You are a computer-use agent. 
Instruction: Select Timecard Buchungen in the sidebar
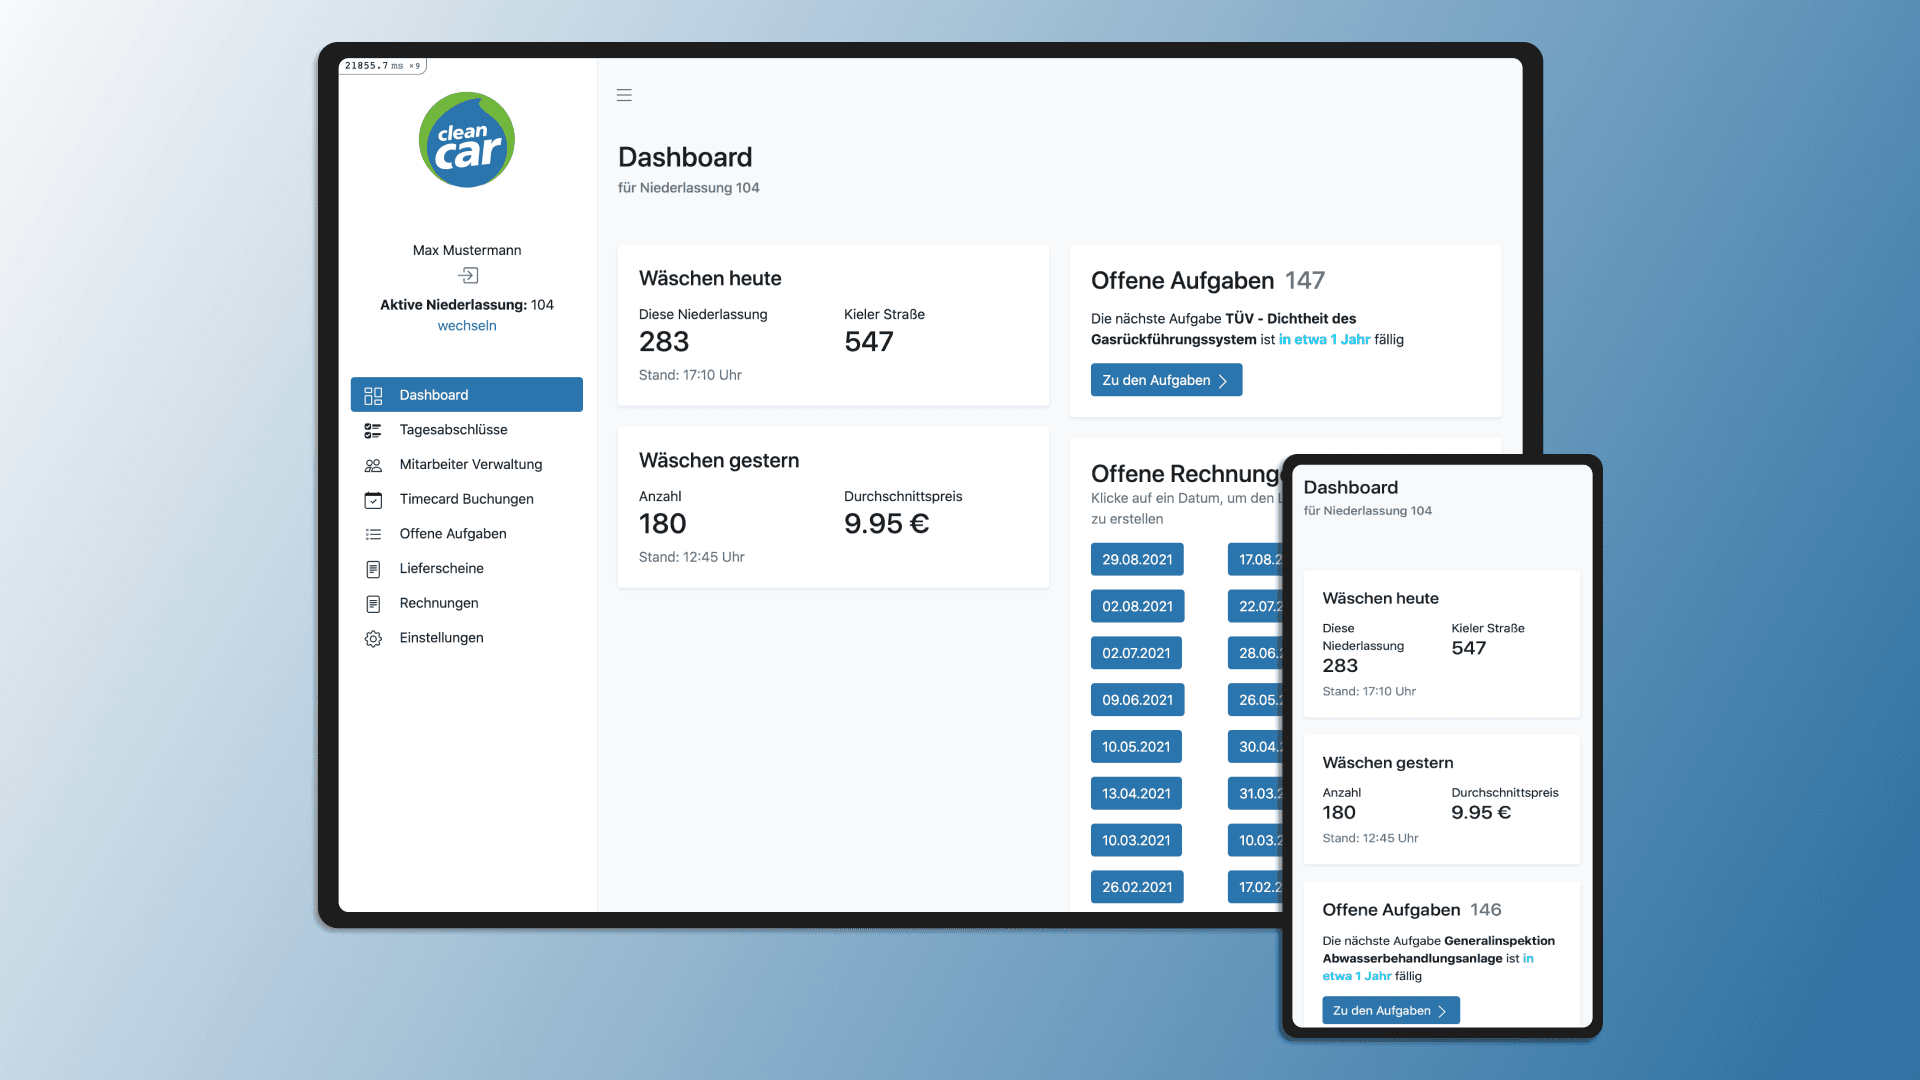click(467, 499)
